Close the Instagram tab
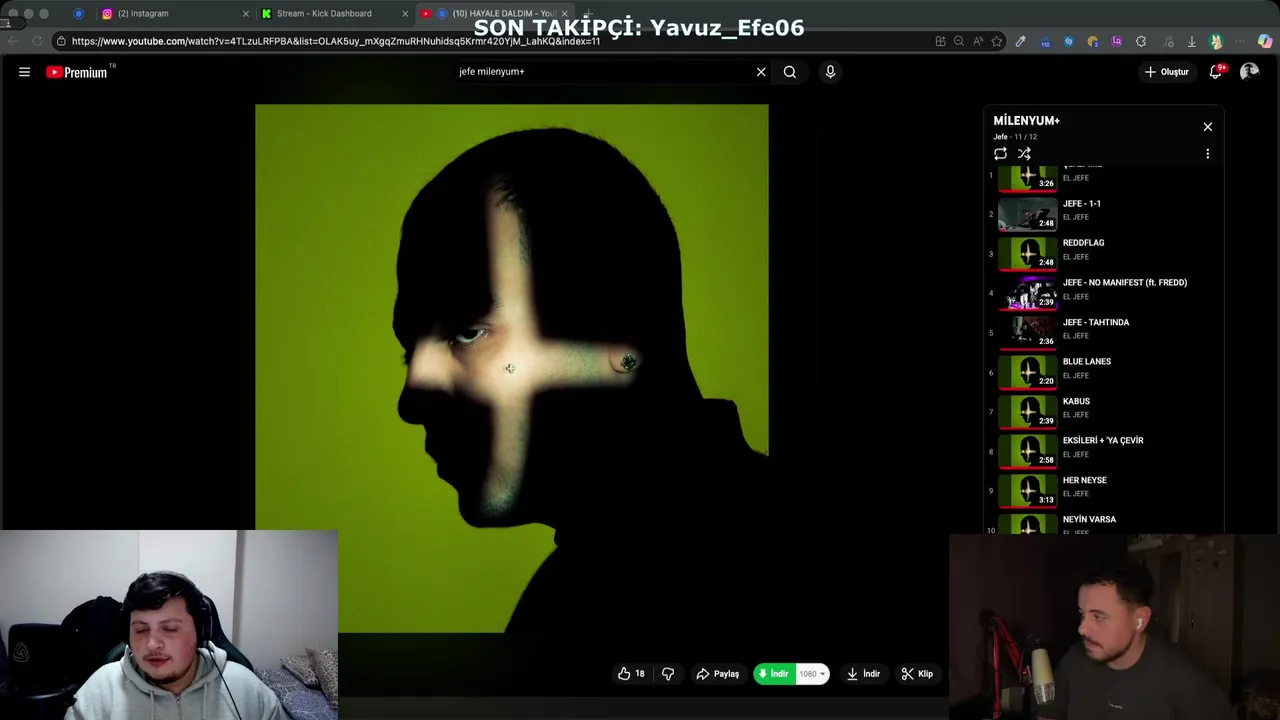The width and height of the screenshot is (1280, 720). [246, 14]
